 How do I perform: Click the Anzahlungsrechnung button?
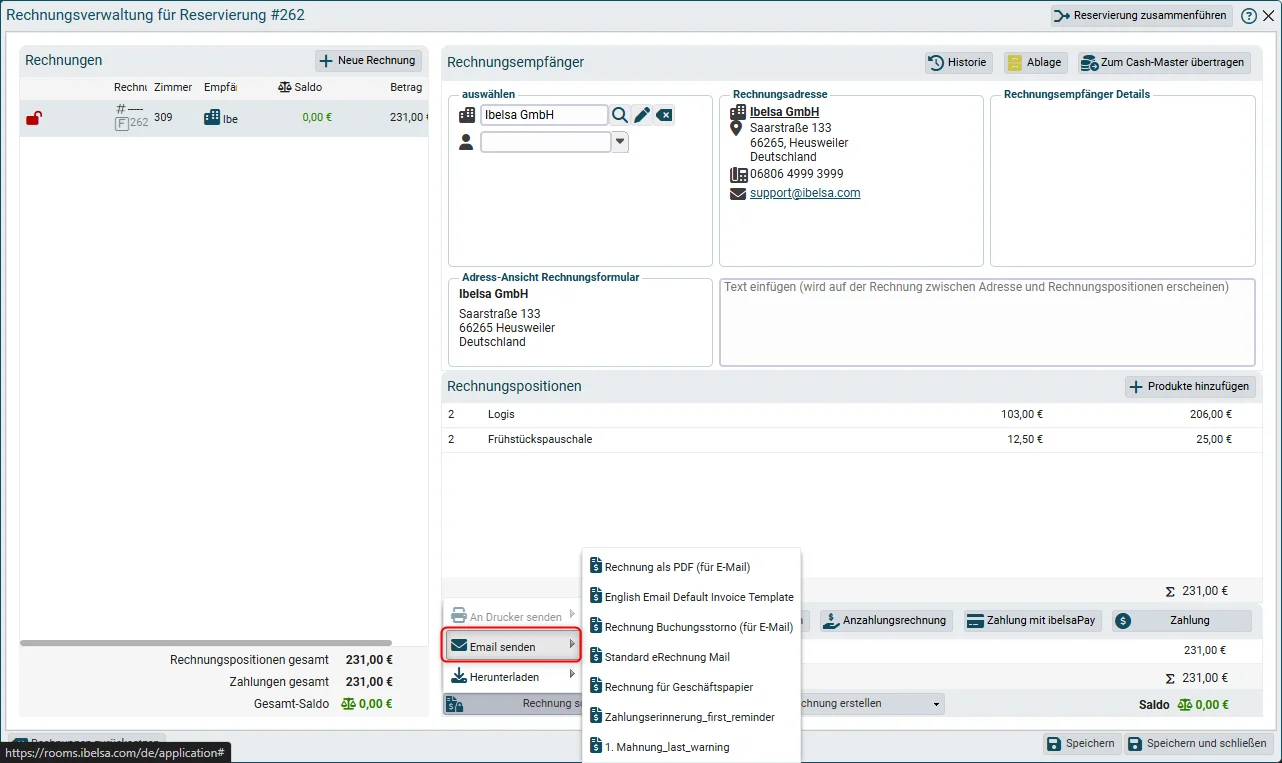885,621
